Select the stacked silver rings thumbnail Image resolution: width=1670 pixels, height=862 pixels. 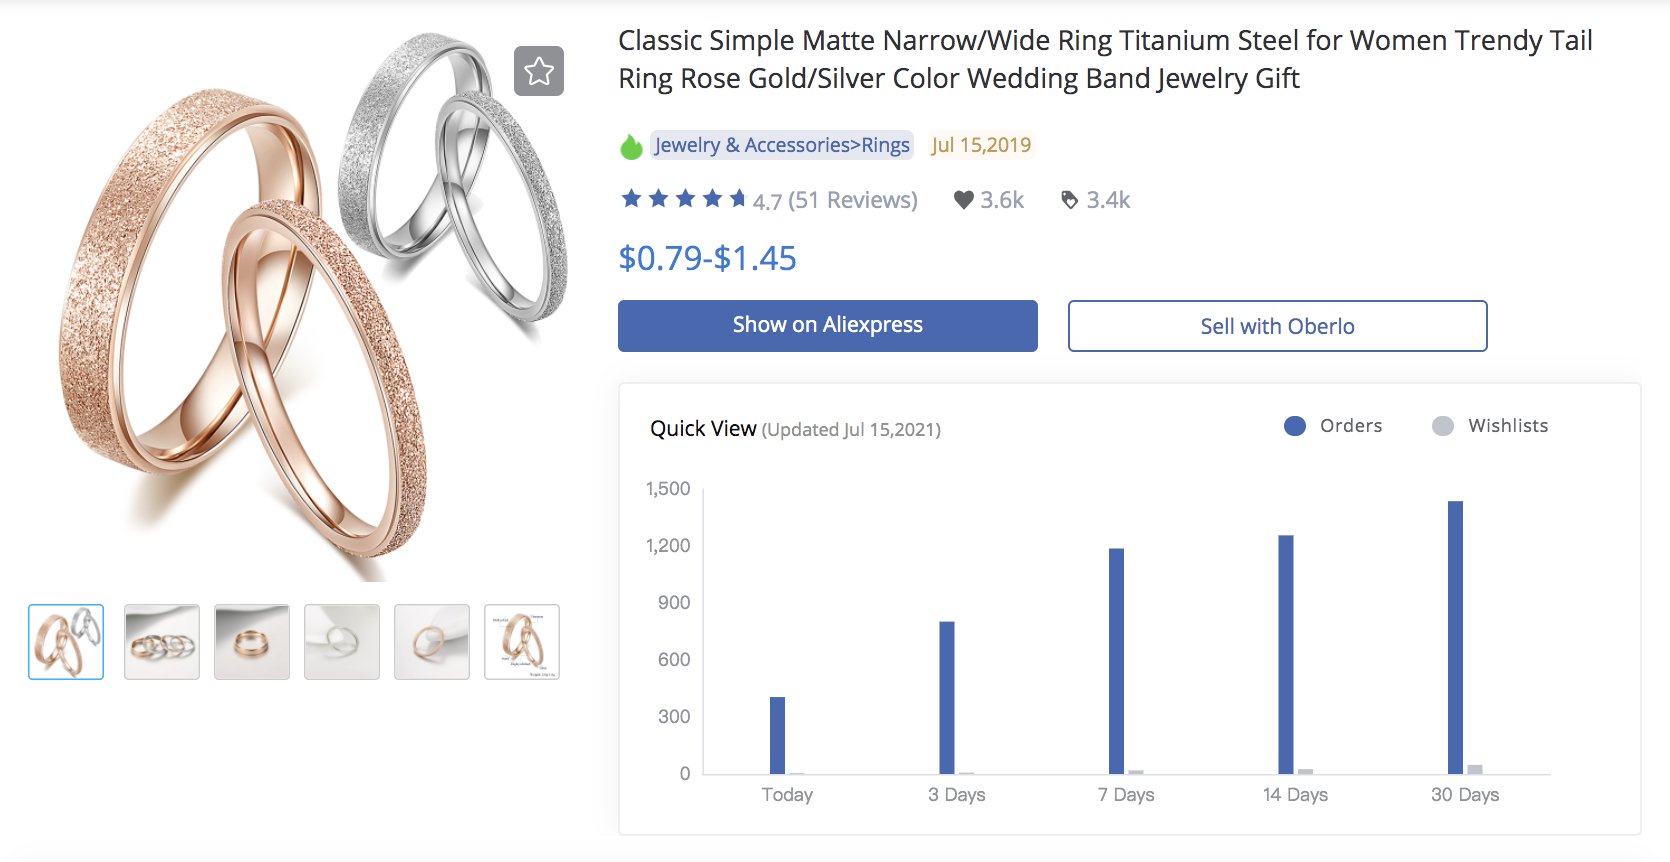coord(161,641)
